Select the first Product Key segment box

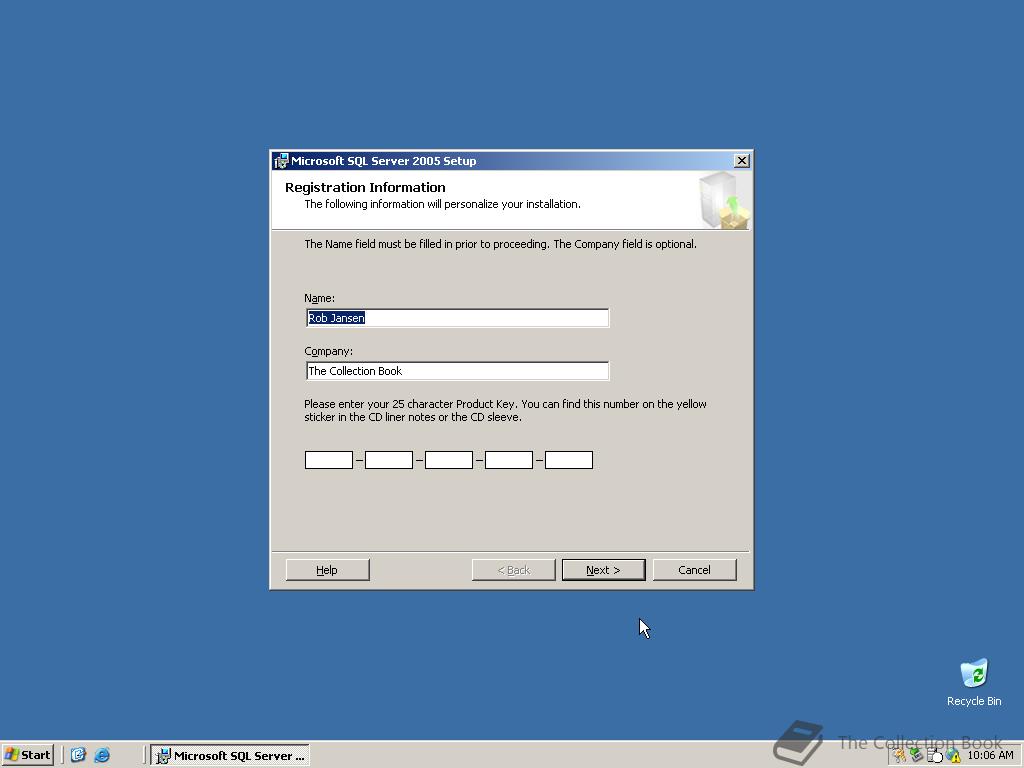[328, 460]
